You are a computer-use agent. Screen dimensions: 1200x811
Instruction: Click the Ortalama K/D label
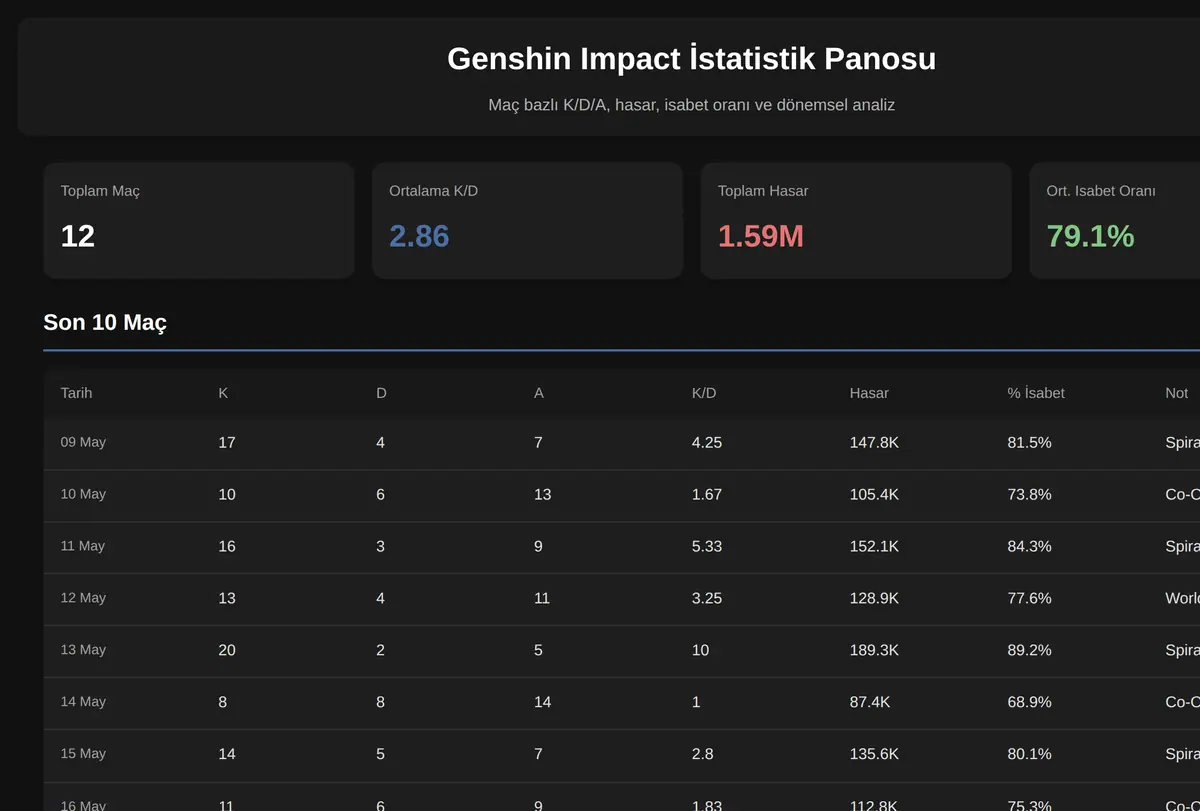click(x=434, y=191)
